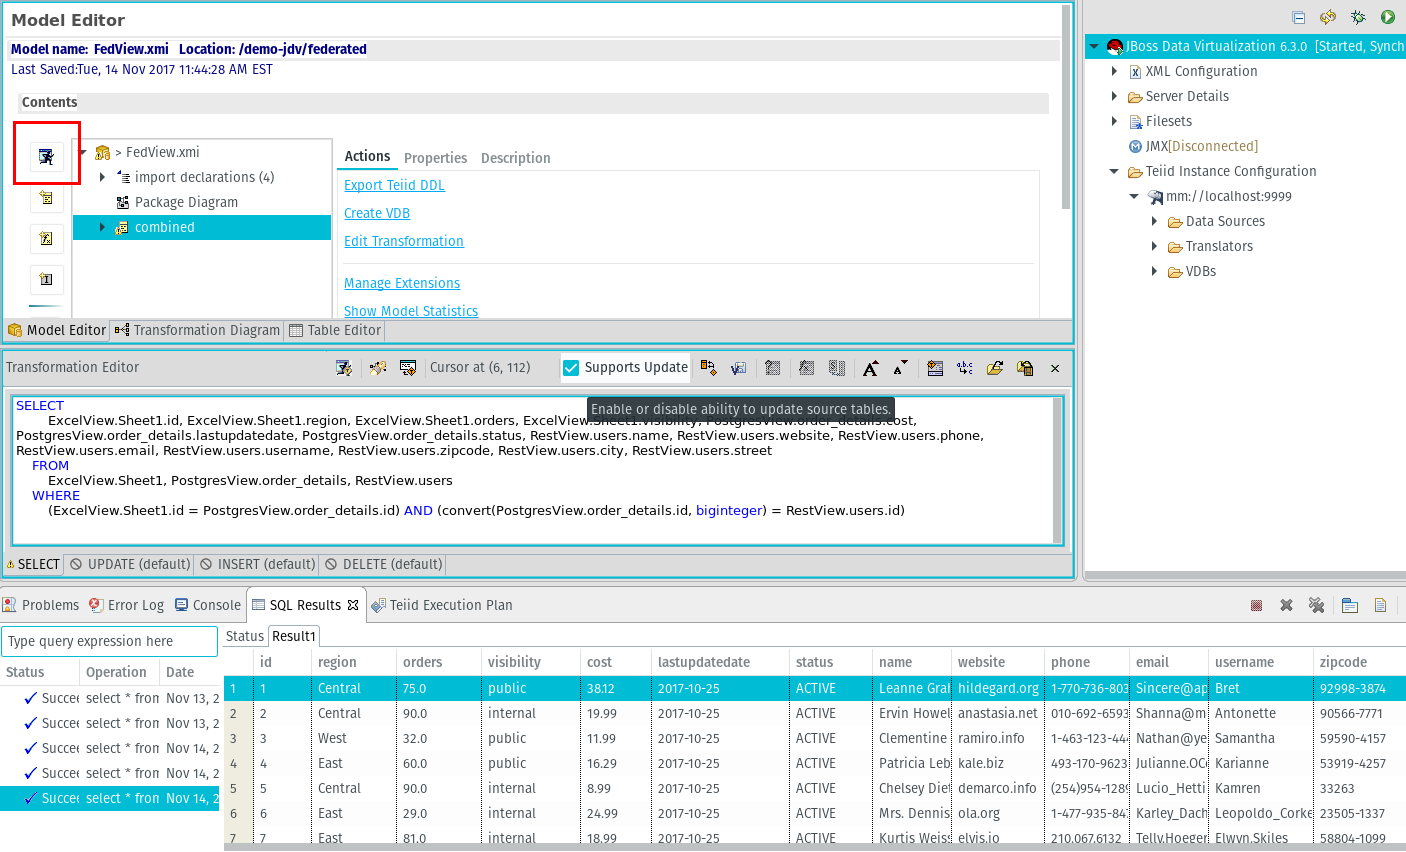Collapse mm://localhost:9999 node
The height and width of the screenshot is (852, 1406).
coord(1134,196)
